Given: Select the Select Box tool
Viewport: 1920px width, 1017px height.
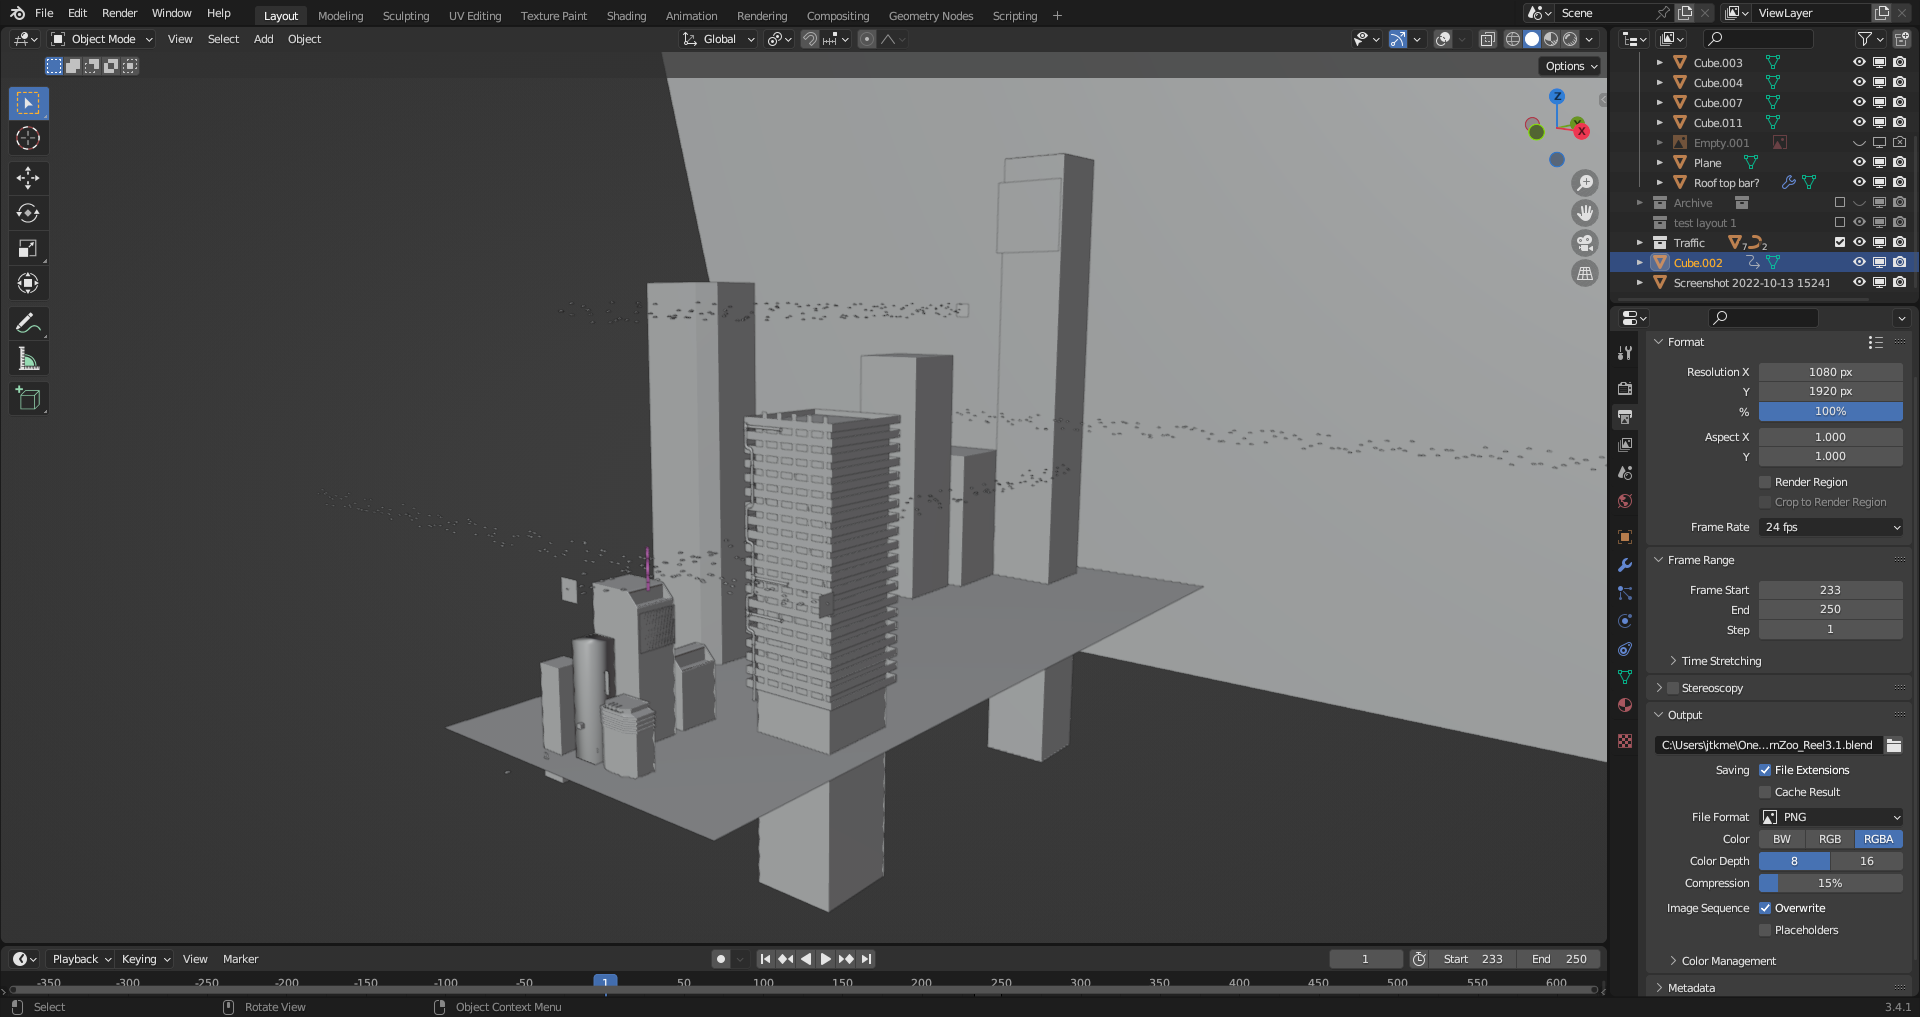Looking at the screenshot, I should pyautogui.click(x=28, y=103).
